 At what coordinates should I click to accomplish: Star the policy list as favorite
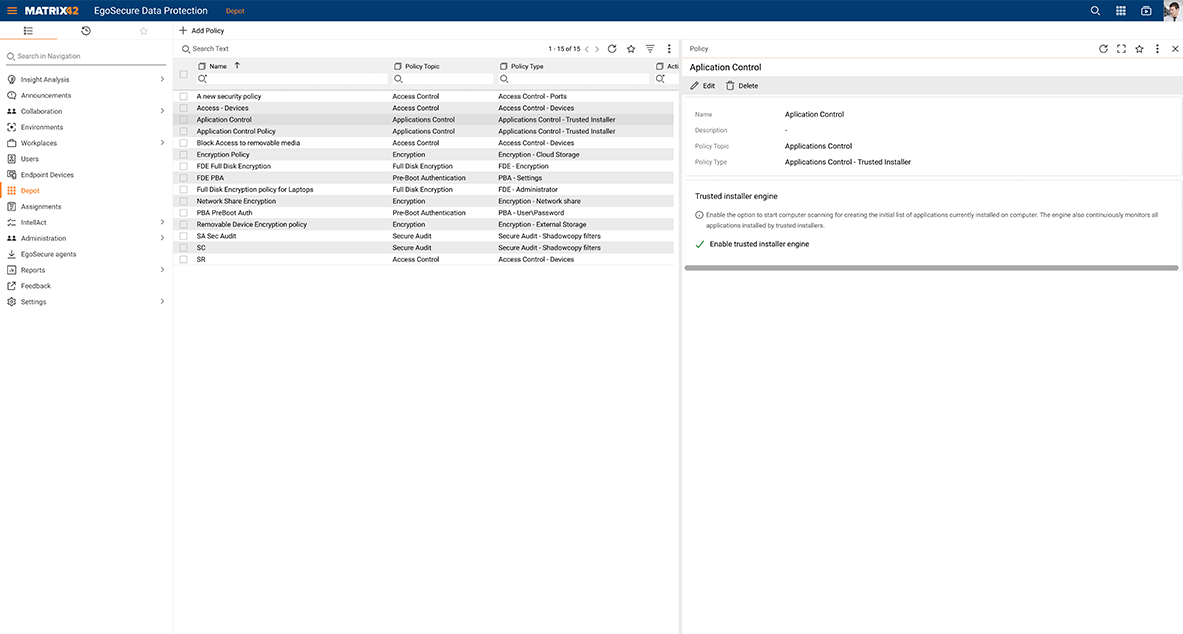tap(630, 47)
